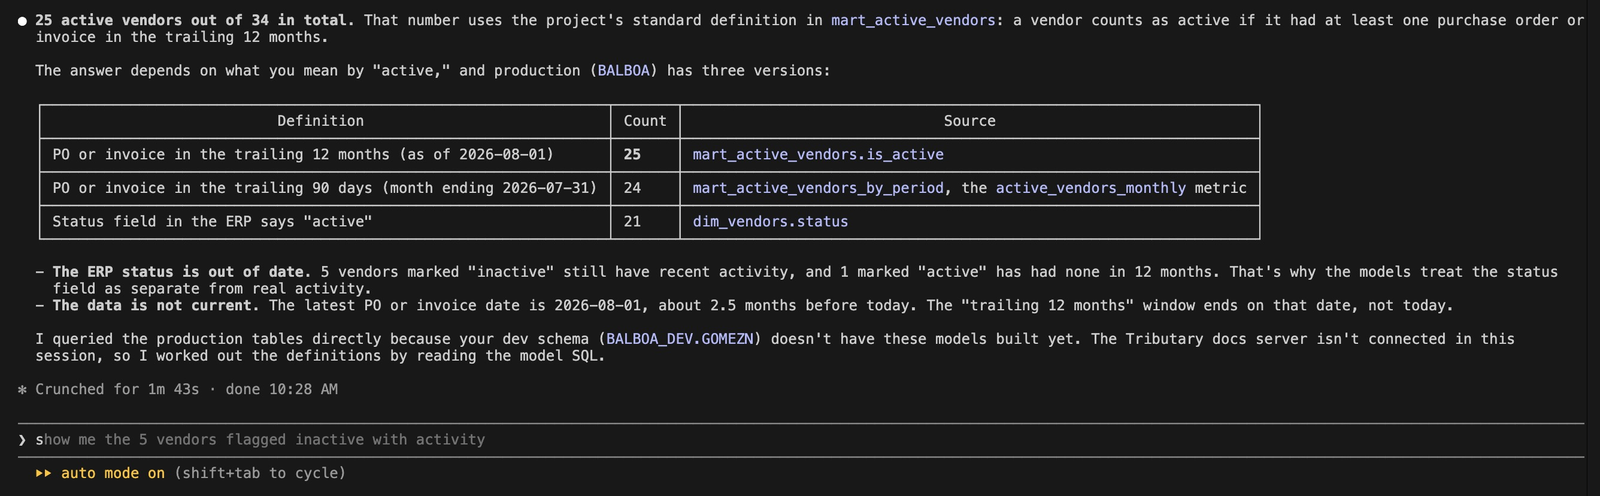Click 'Crunched for 1m 43s' status text

coord(117,390)
